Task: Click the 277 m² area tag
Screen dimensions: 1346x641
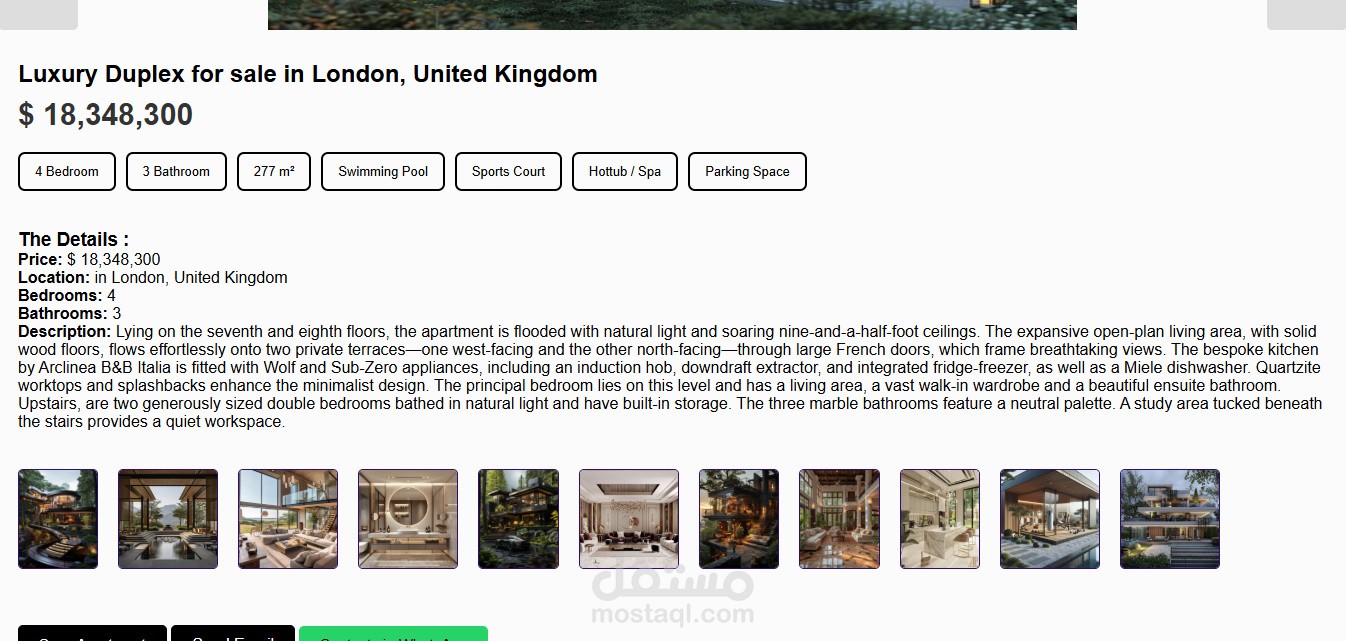Action: [274, 171]
